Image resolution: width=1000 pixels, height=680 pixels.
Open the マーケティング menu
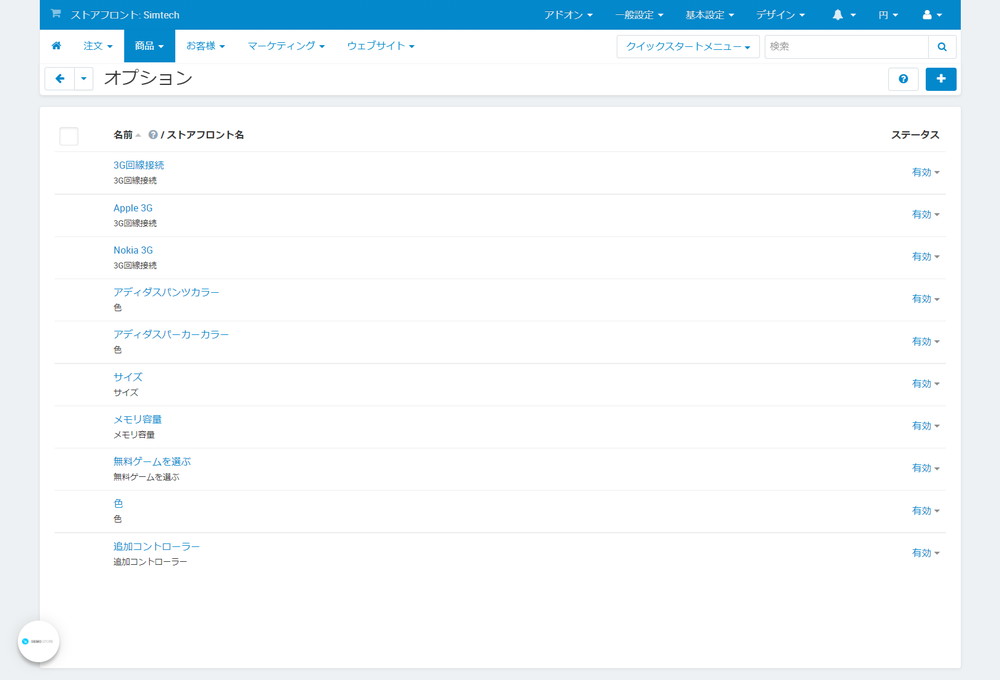point(286,46)
